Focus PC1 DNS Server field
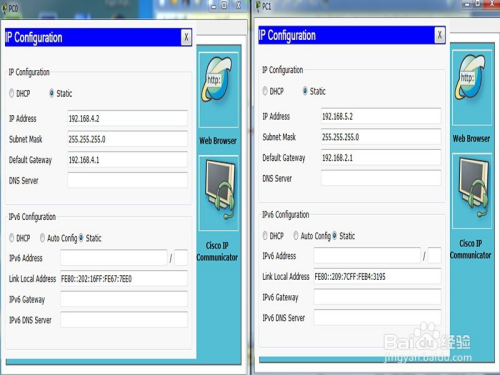The height and width of the screenshot is (375, 500). (x=381, y=178)
